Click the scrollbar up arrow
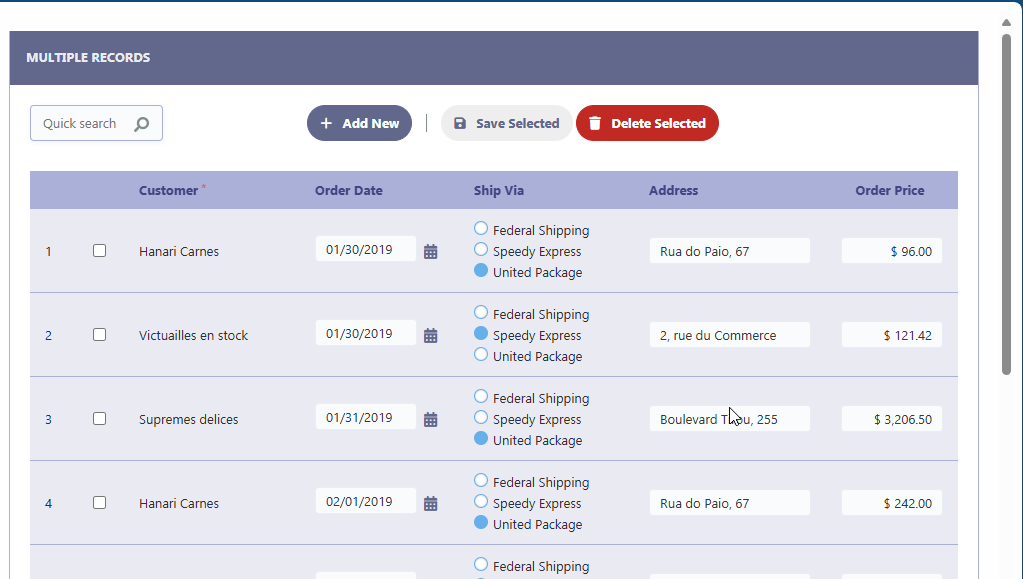This screenshot has width=1023, height=579. [1006, 21]
